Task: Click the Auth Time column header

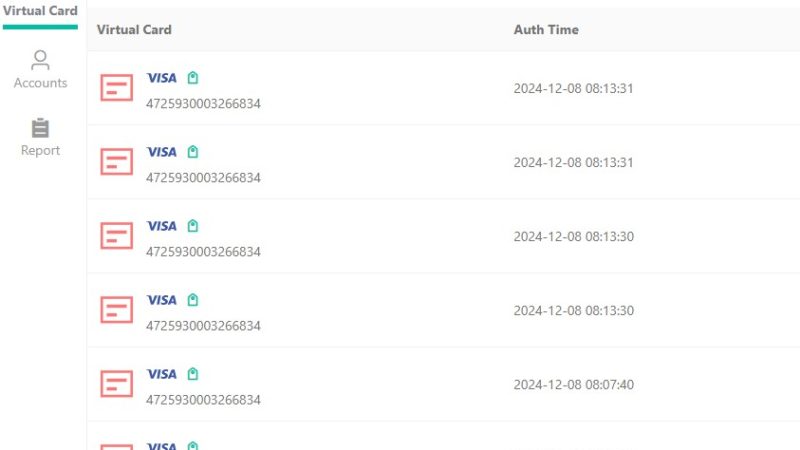Action: (546, 30)
